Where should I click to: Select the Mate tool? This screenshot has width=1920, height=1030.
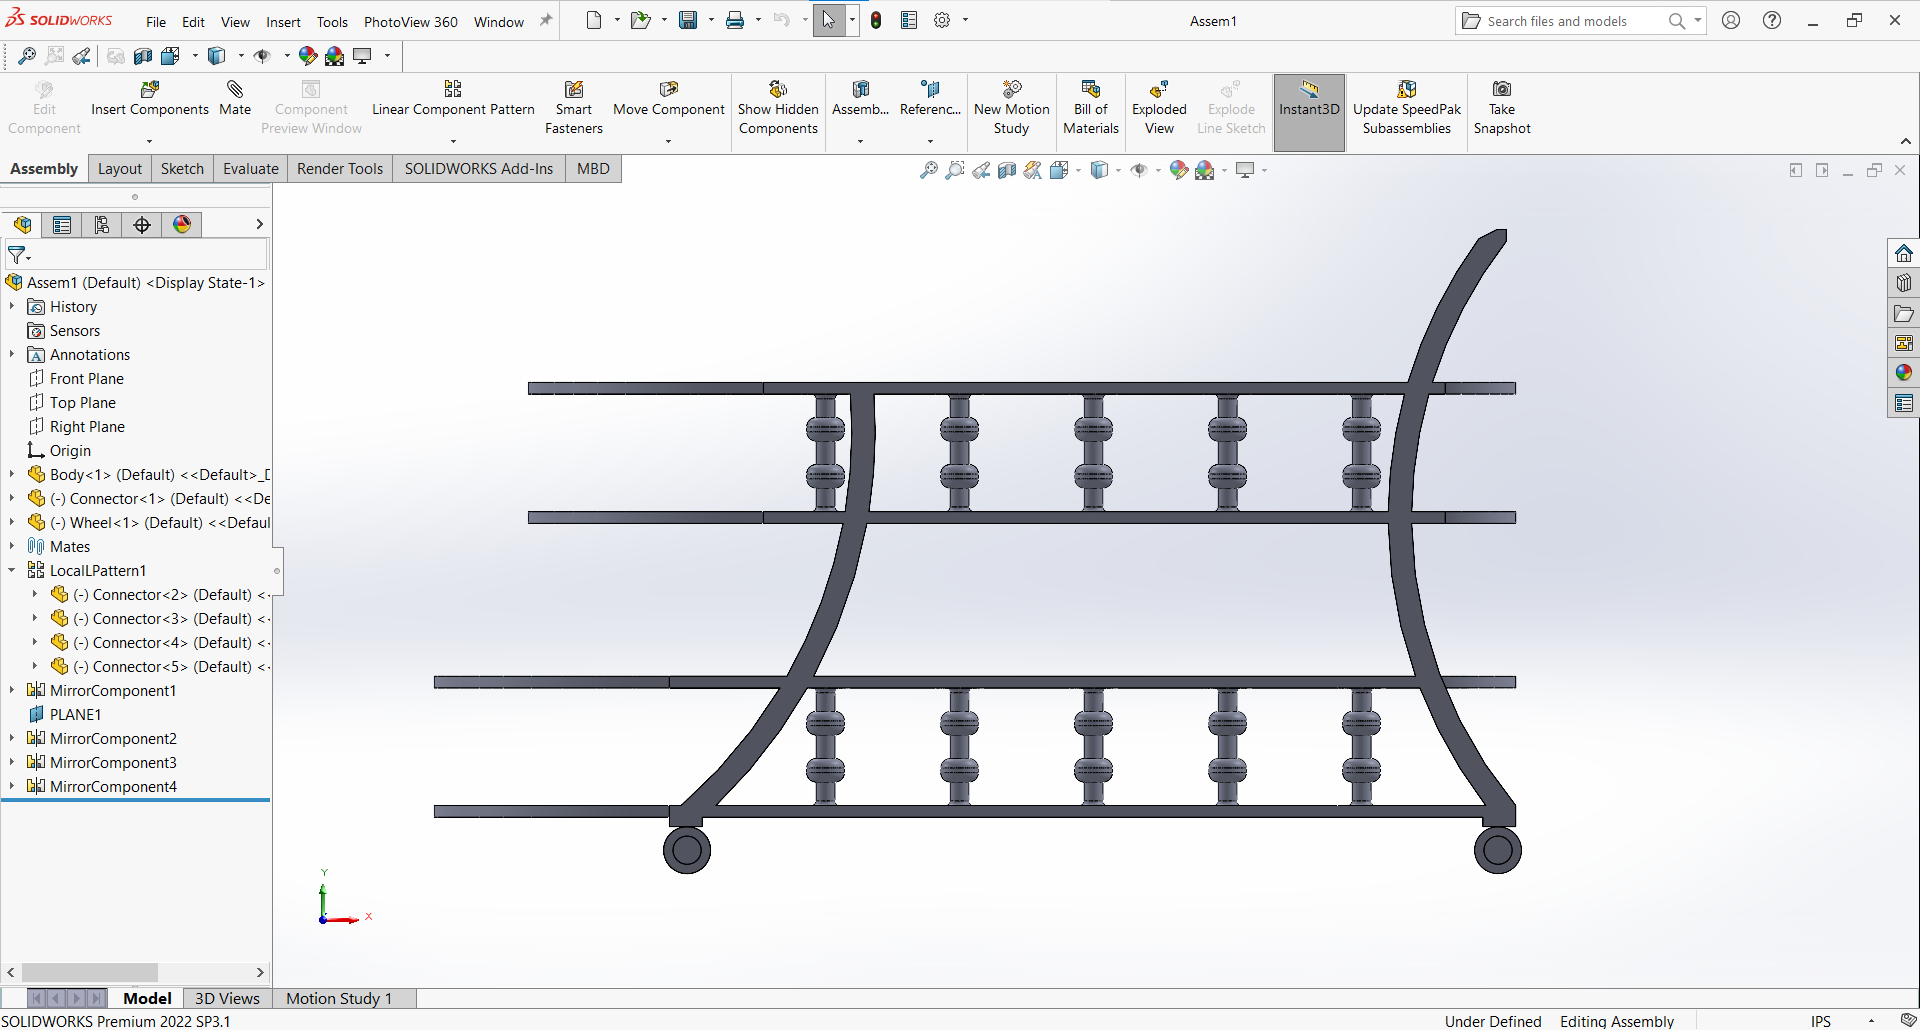point(235,99)
